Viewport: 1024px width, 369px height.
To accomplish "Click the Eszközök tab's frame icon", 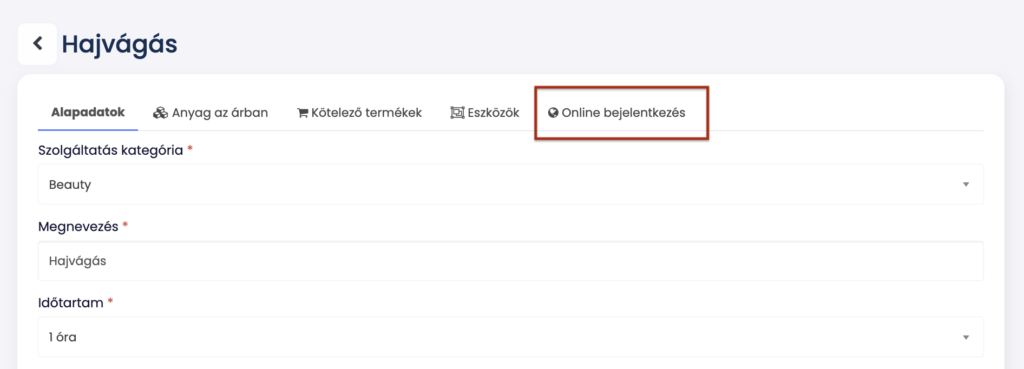I will pos(457,113).
